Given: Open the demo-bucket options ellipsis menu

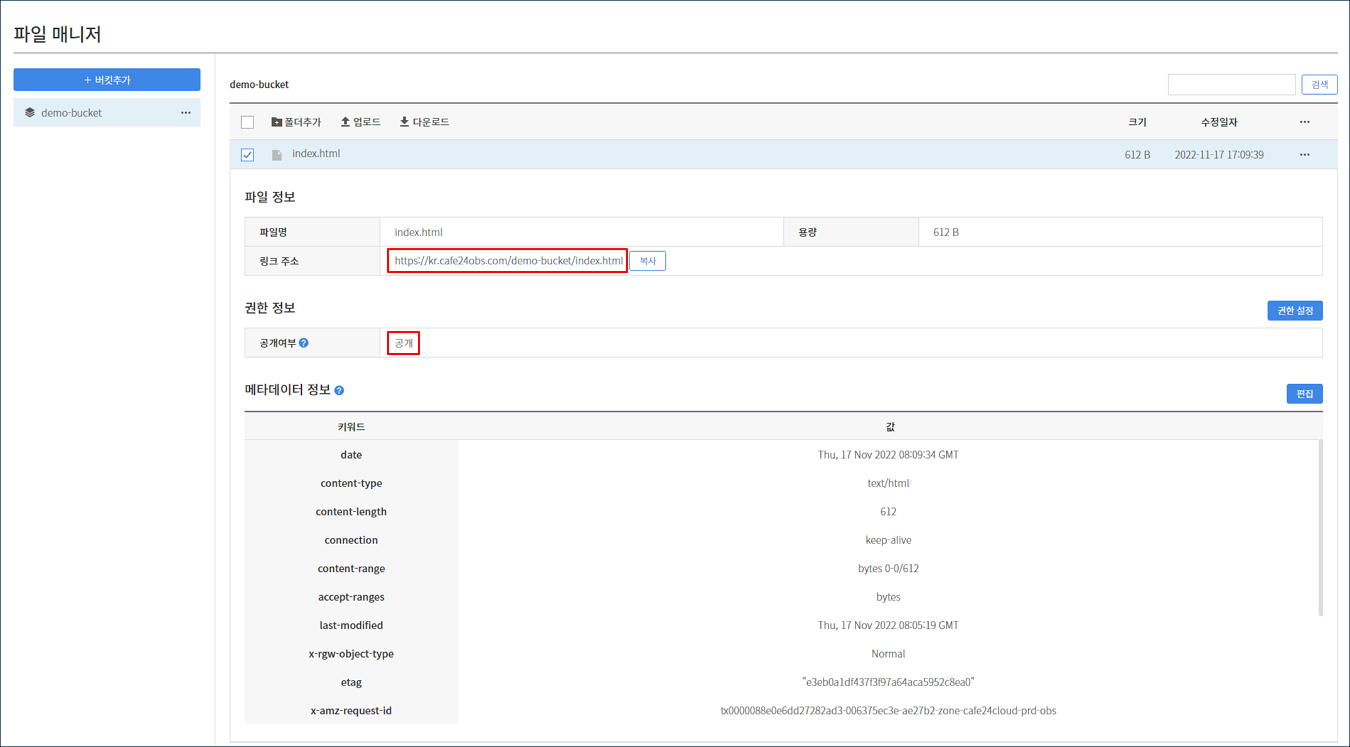Looking at the screenshot, I should click(186, 113).
